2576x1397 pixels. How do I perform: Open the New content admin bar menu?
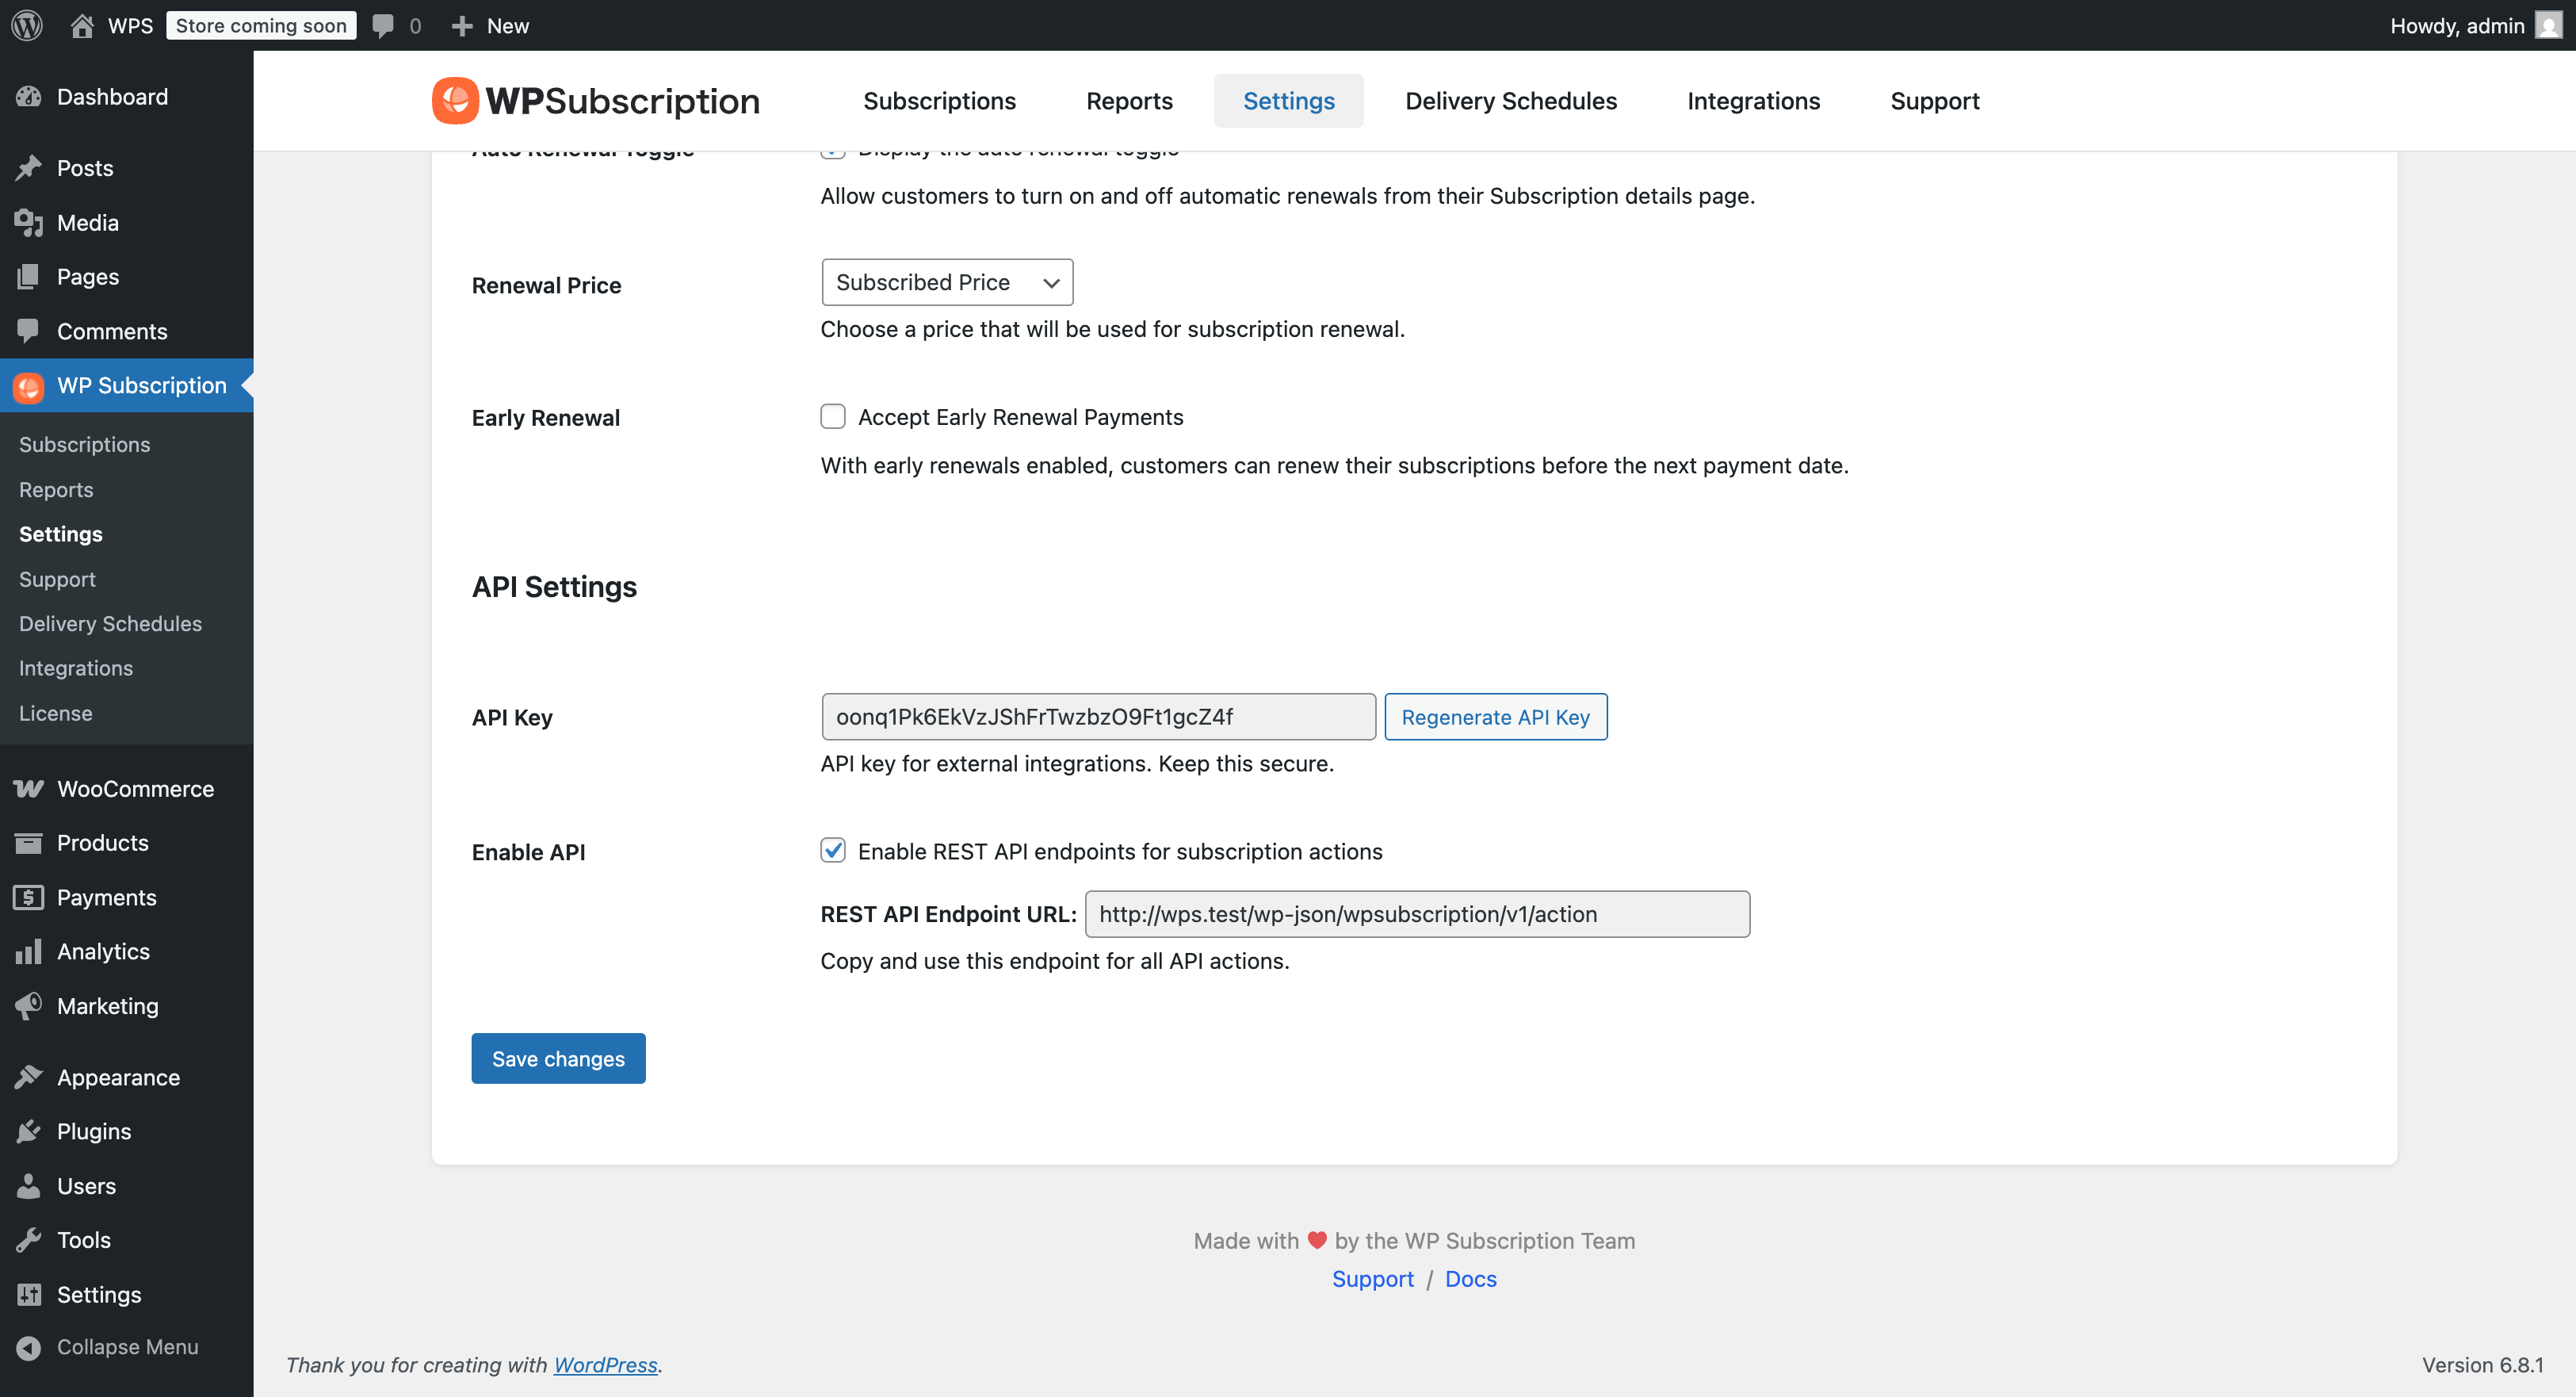490,26
